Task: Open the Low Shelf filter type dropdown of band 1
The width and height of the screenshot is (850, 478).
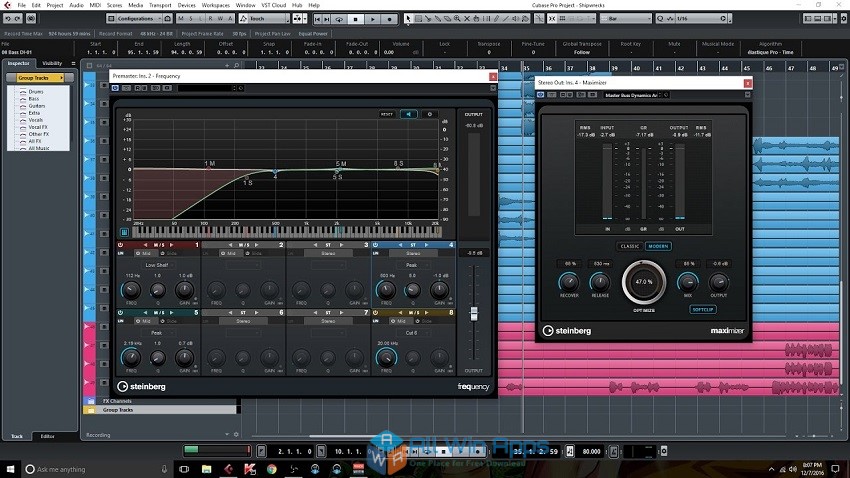Action: tap(157, 265)
